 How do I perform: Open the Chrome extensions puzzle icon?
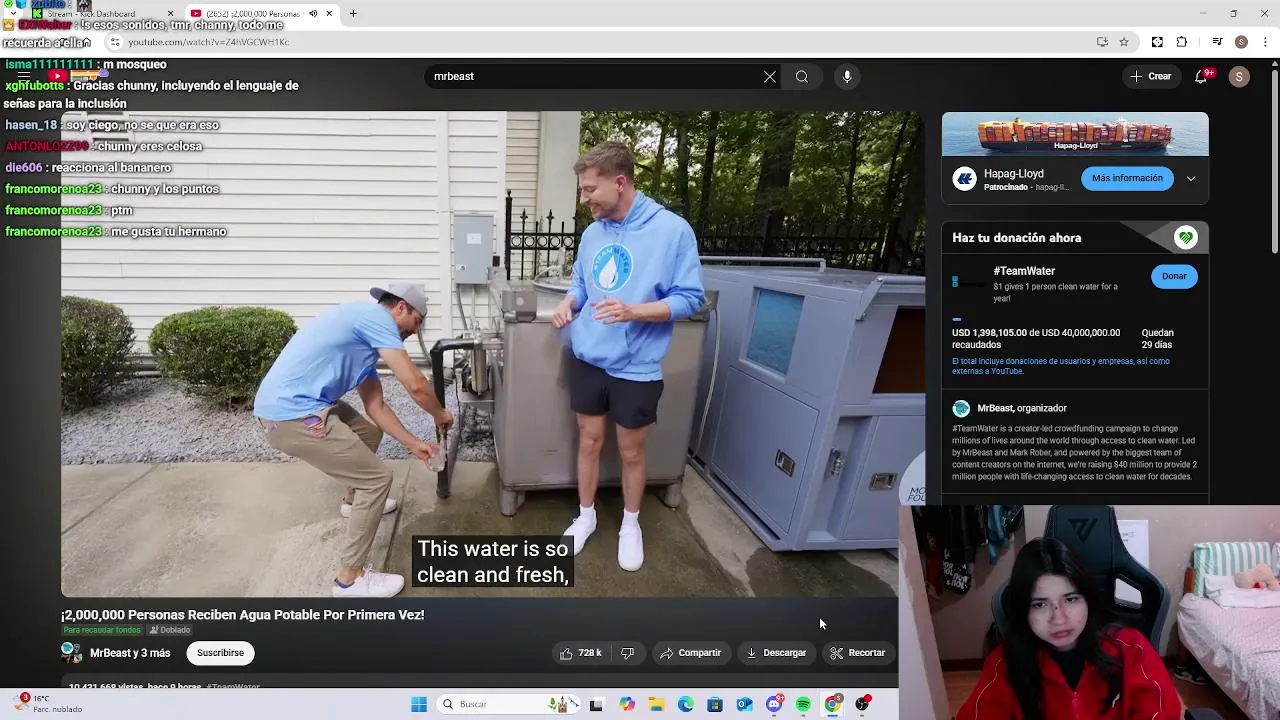1182,42
